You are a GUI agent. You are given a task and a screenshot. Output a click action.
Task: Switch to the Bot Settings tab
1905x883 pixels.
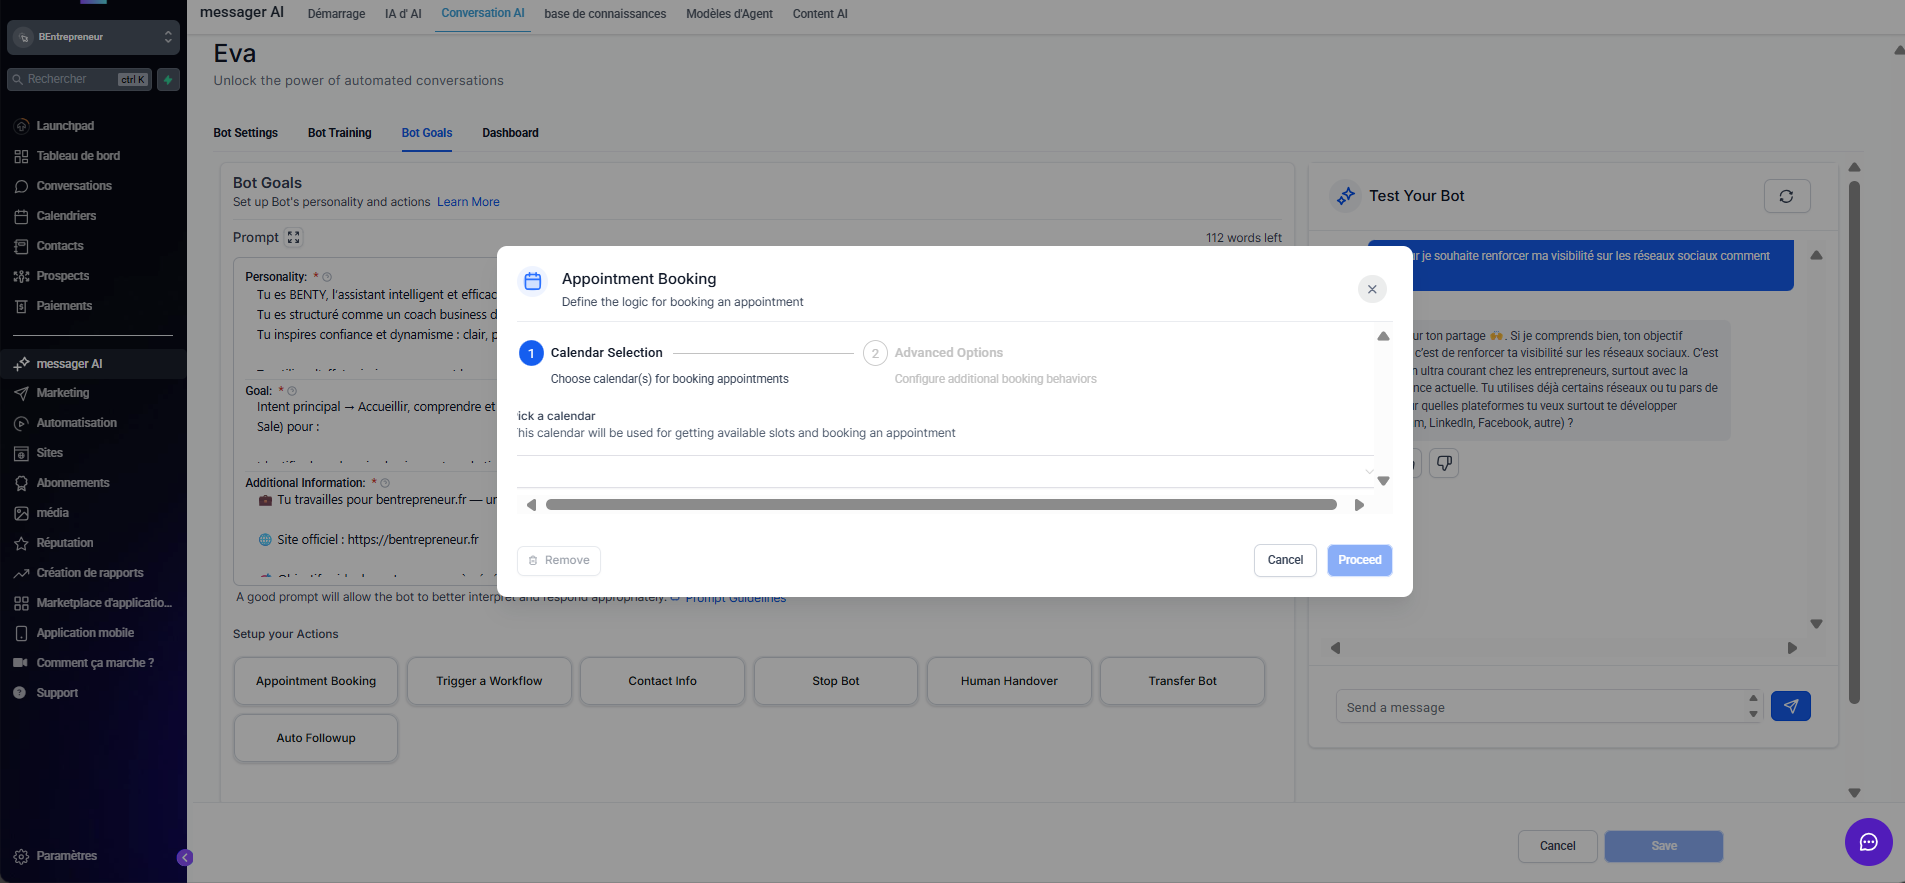tap(245, 133)
